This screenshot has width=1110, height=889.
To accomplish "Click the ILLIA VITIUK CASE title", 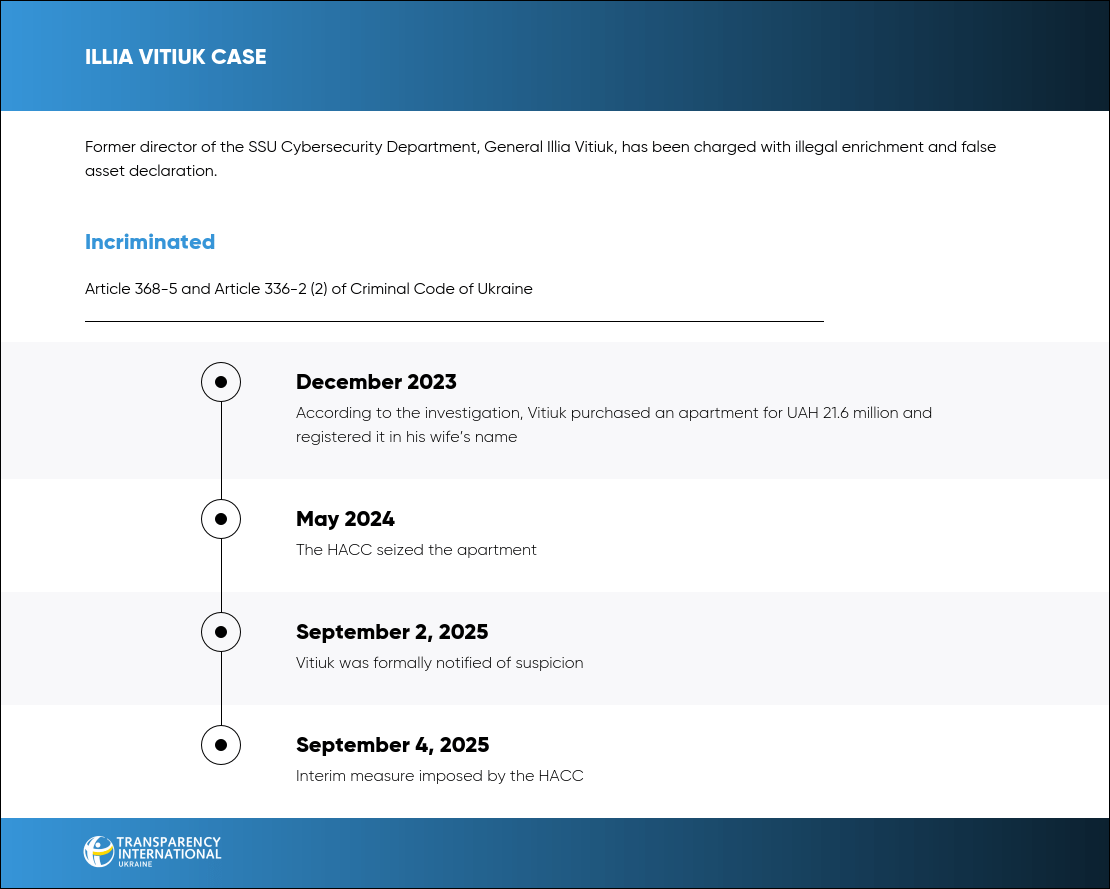I will pos(176,57).
